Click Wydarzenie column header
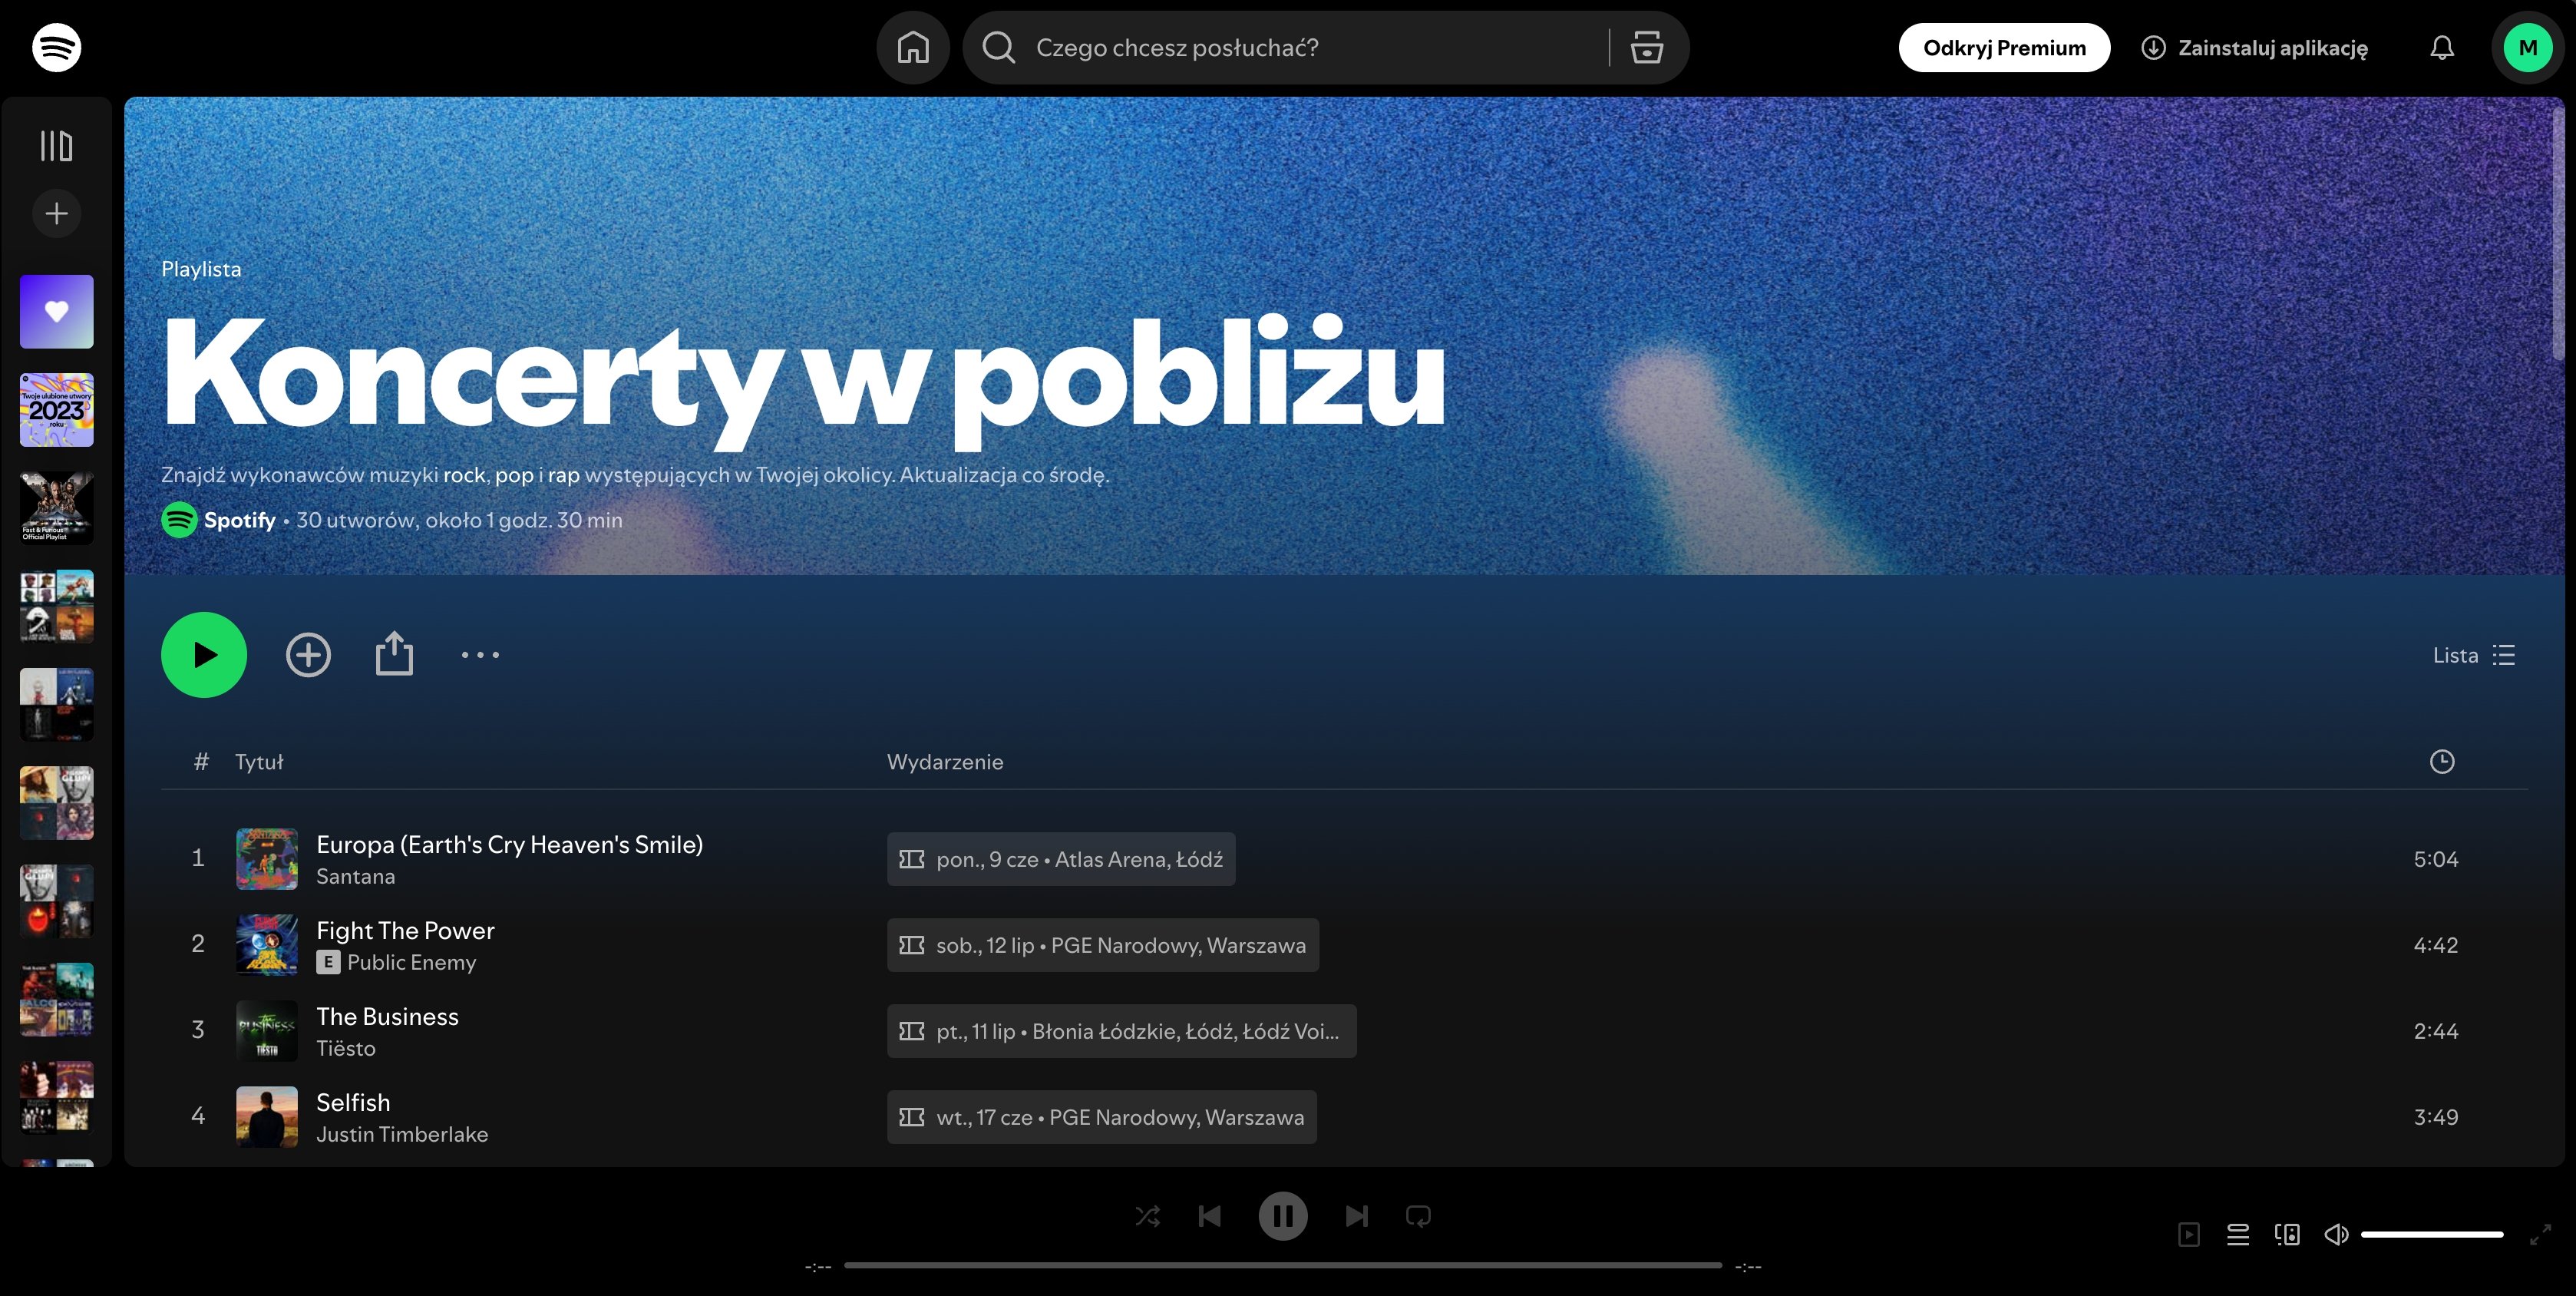 [945, 762]
